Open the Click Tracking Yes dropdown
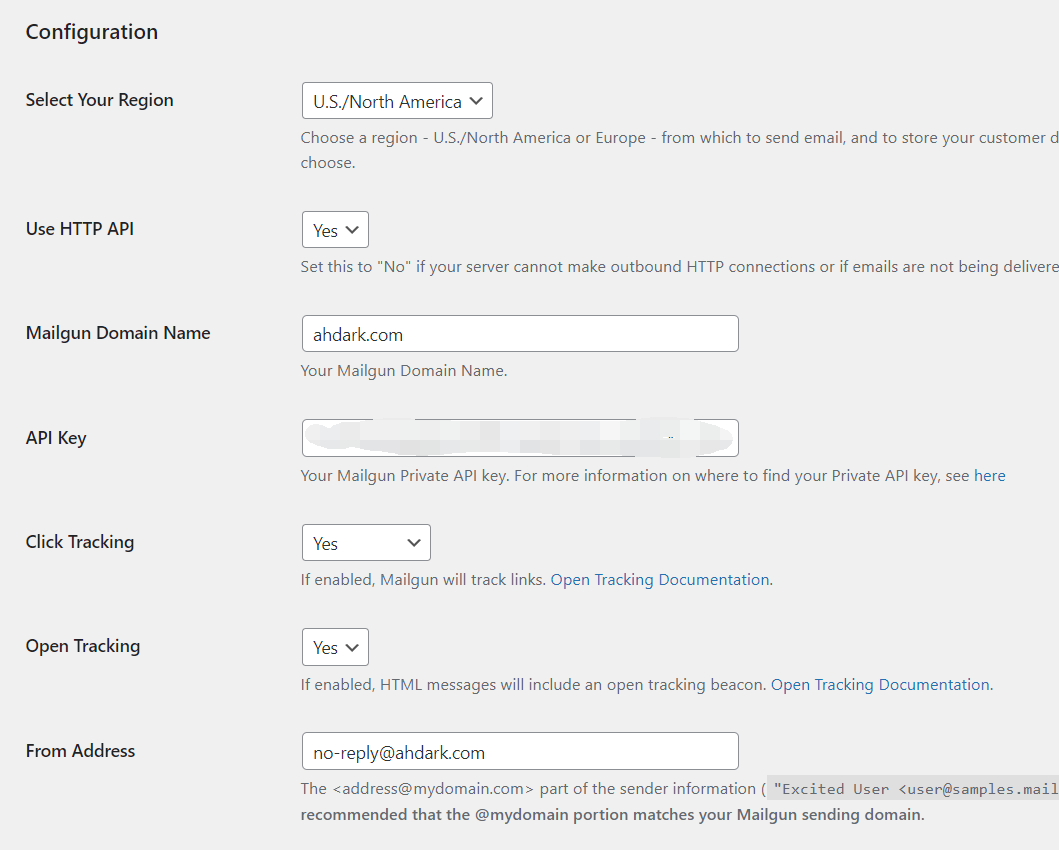This screenshot has width=1059, height=850. coord(366,543)
